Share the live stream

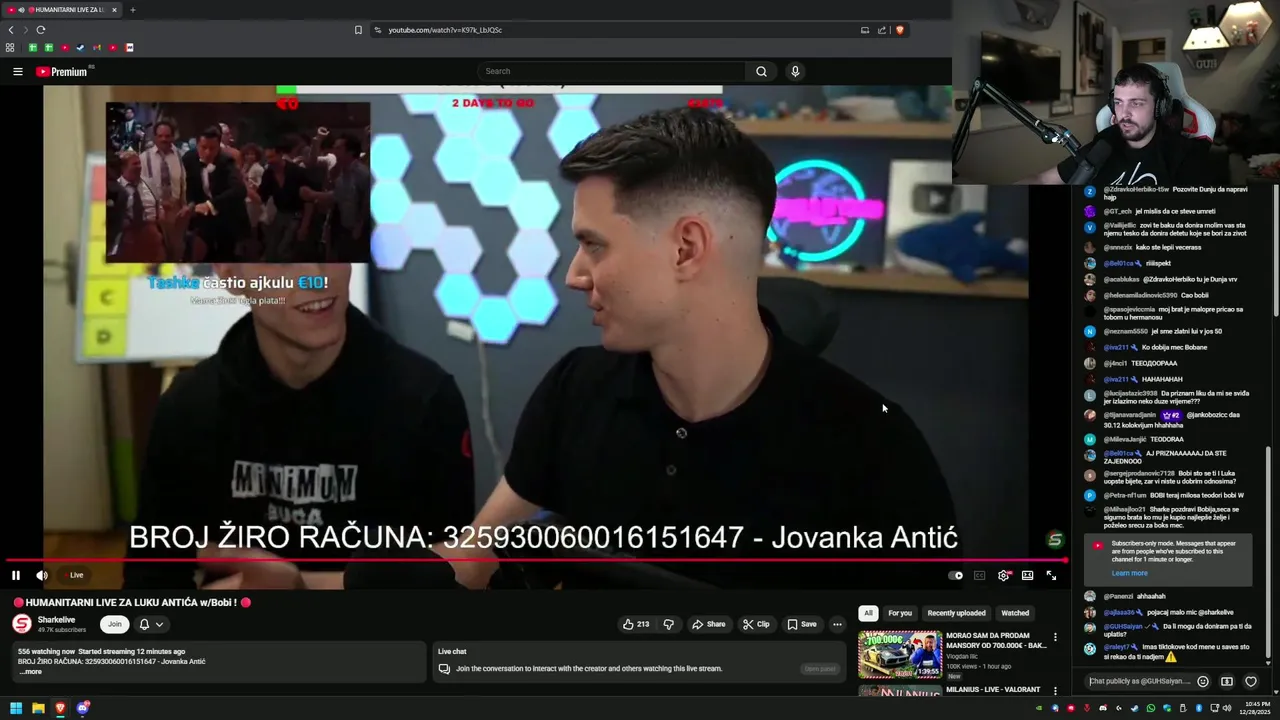pos(709,624)
